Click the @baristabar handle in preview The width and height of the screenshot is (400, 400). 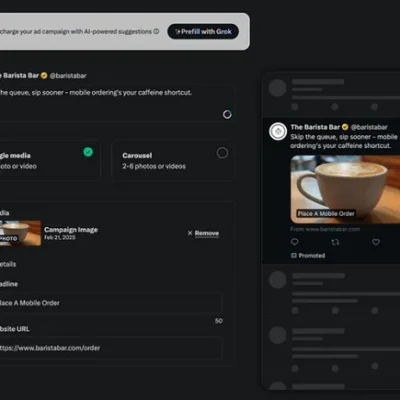369,127
